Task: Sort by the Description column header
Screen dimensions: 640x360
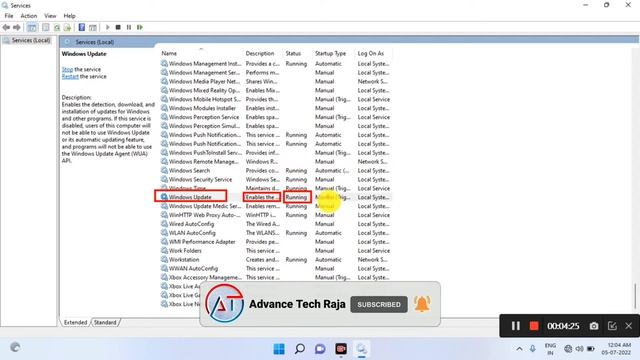Action: click(260, 53)
